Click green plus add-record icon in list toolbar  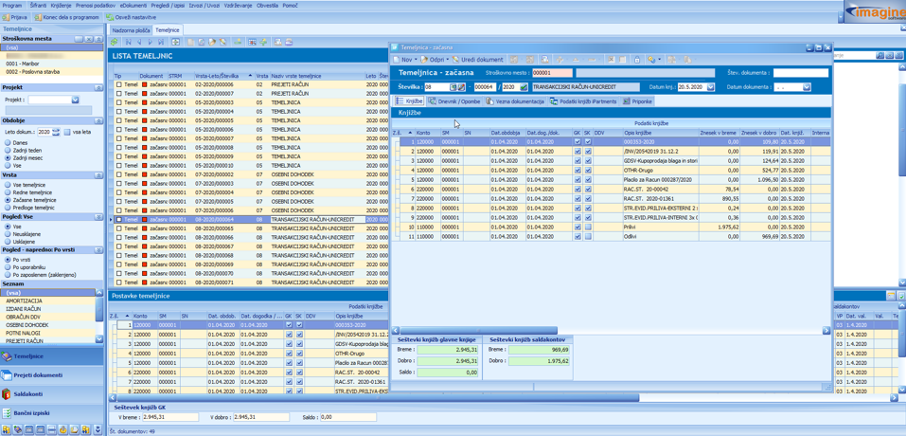tap(263, 42)
